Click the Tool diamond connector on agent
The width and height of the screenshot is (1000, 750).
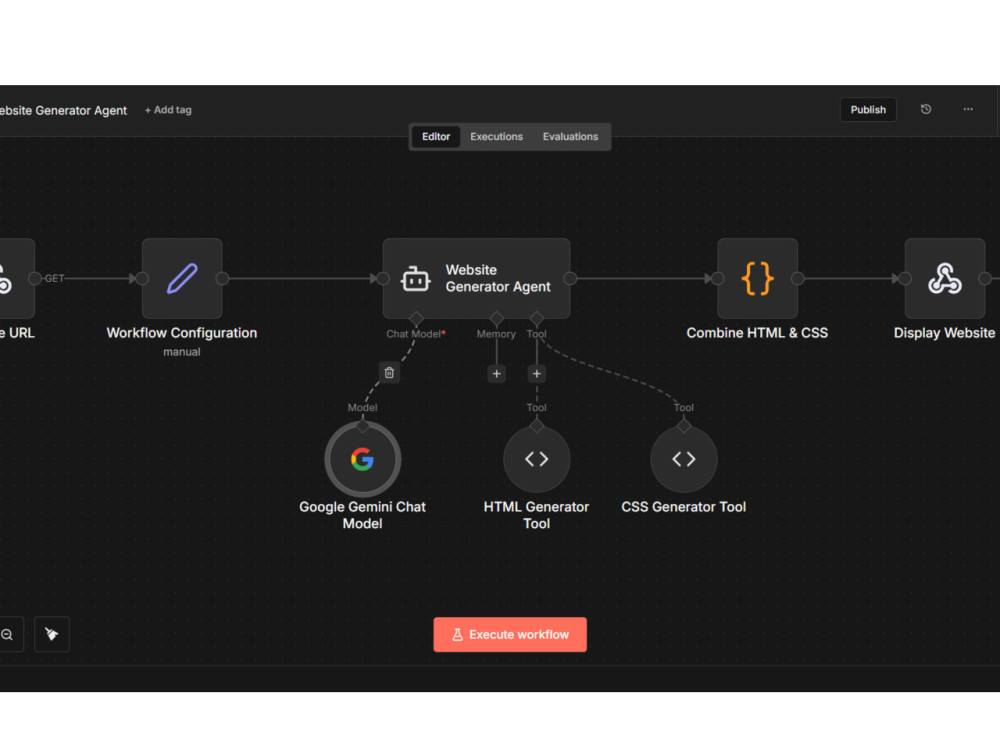536,318
